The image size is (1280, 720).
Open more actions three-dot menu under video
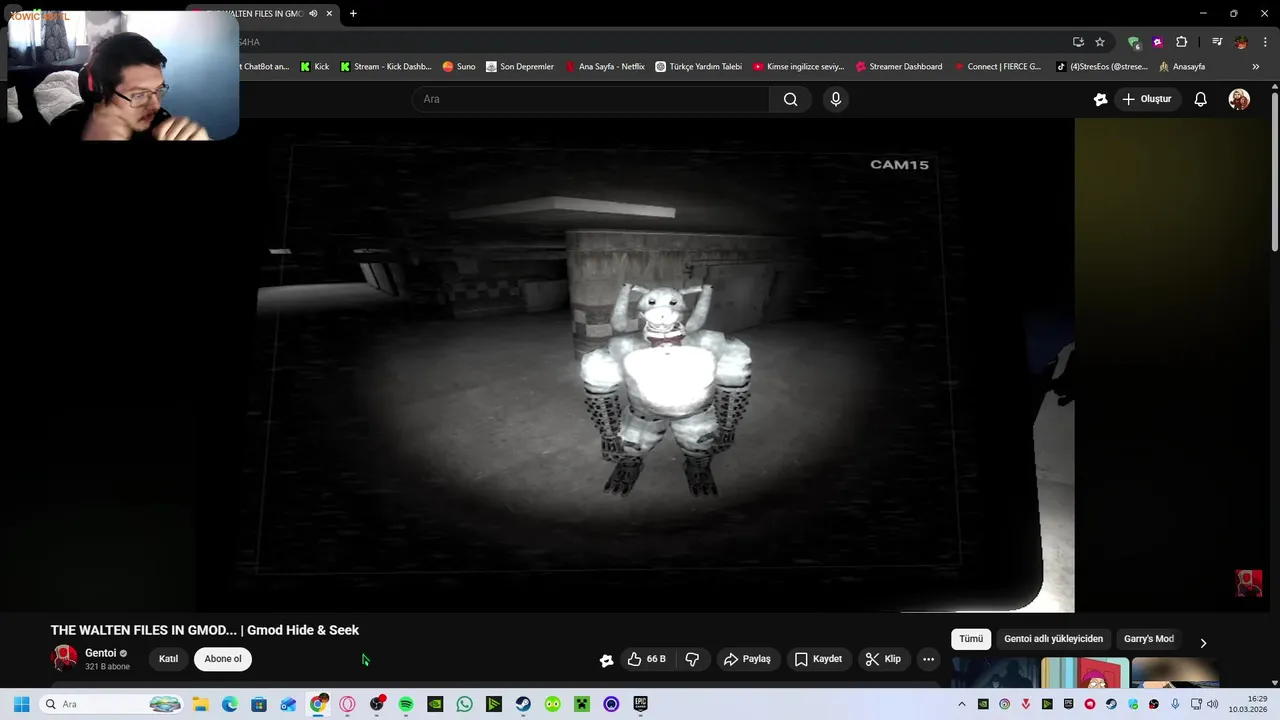coord(928,659)
